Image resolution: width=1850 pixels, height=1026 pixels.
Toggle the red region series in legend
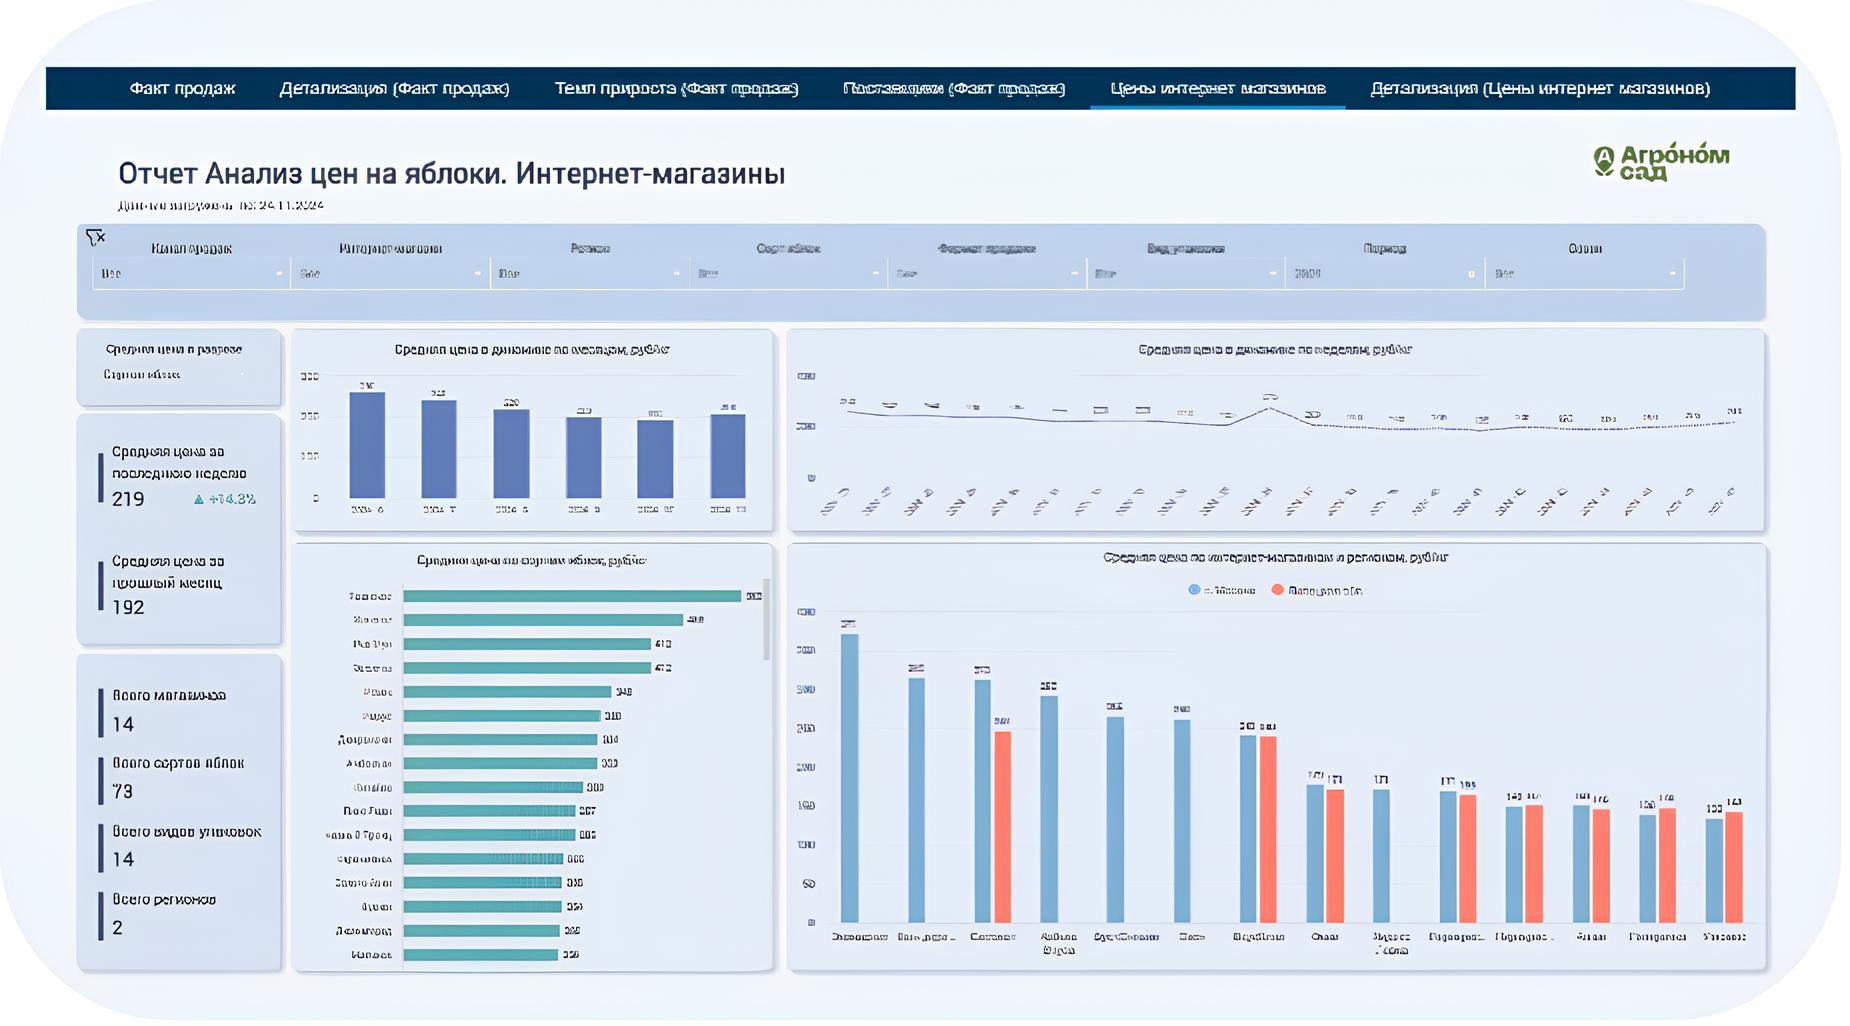coord(1316,590)
